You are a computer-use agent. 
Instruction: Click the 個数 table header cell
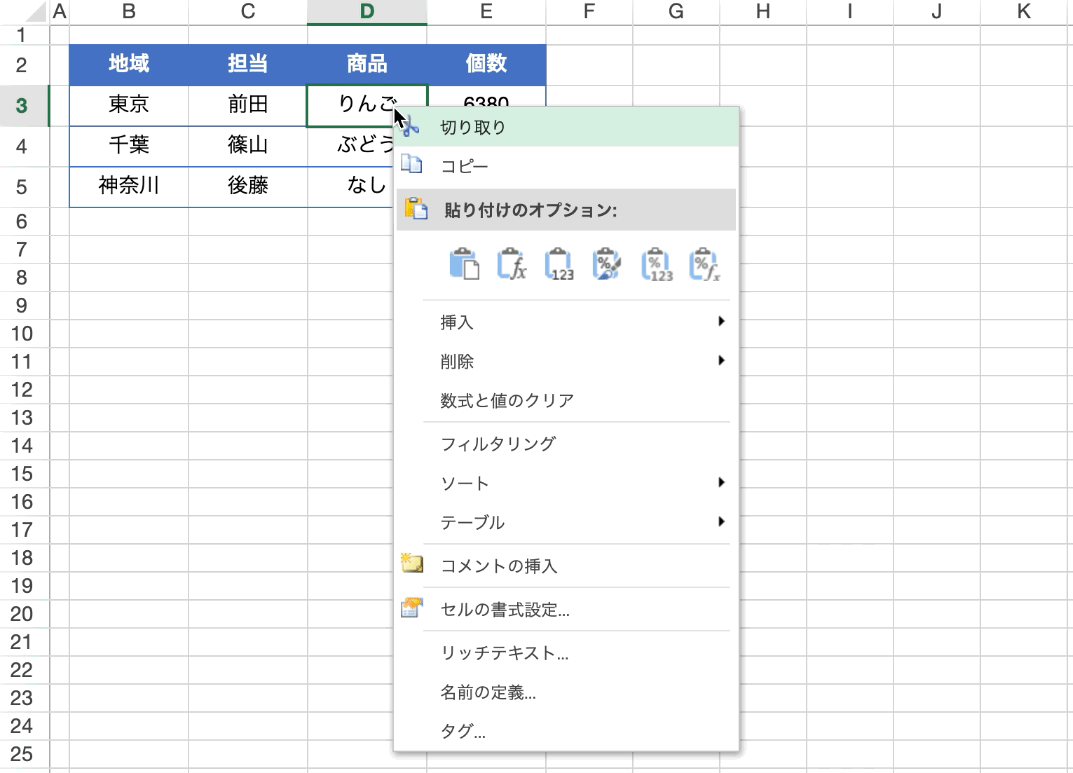pyautogui.click(x=487, y=65)
